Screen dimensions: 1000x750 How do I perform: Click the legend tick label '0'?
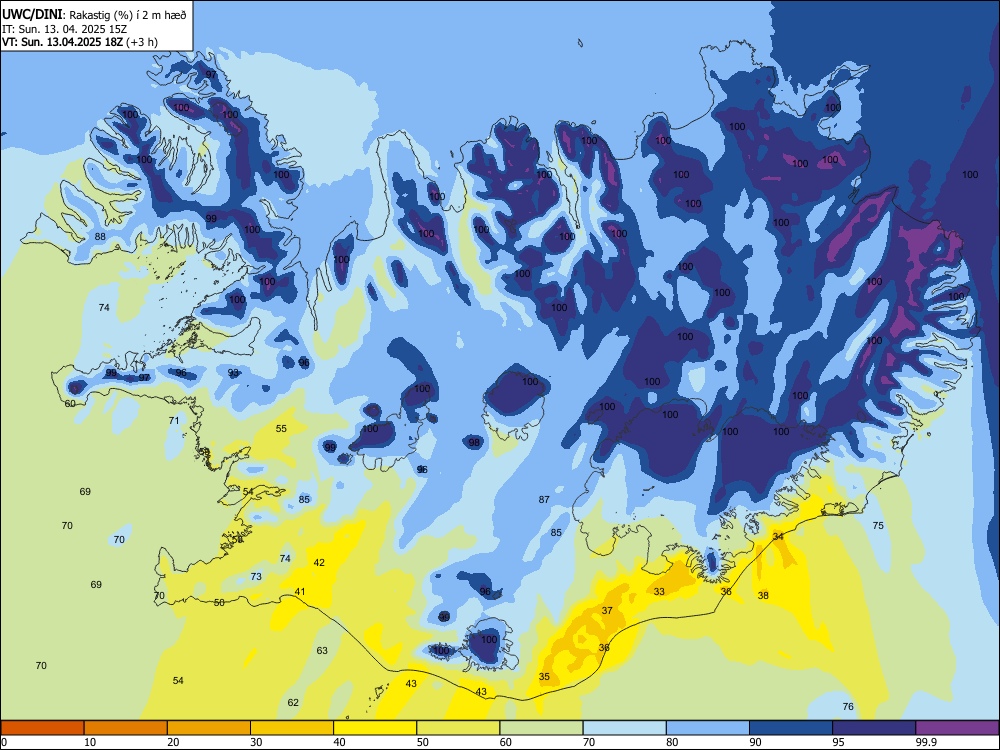click(4, 742)
